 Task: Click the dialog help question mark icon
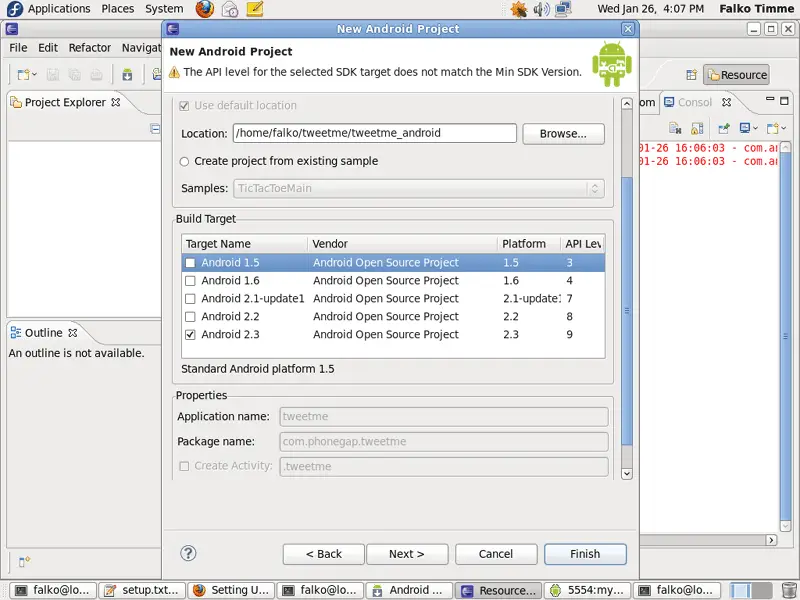188,553
